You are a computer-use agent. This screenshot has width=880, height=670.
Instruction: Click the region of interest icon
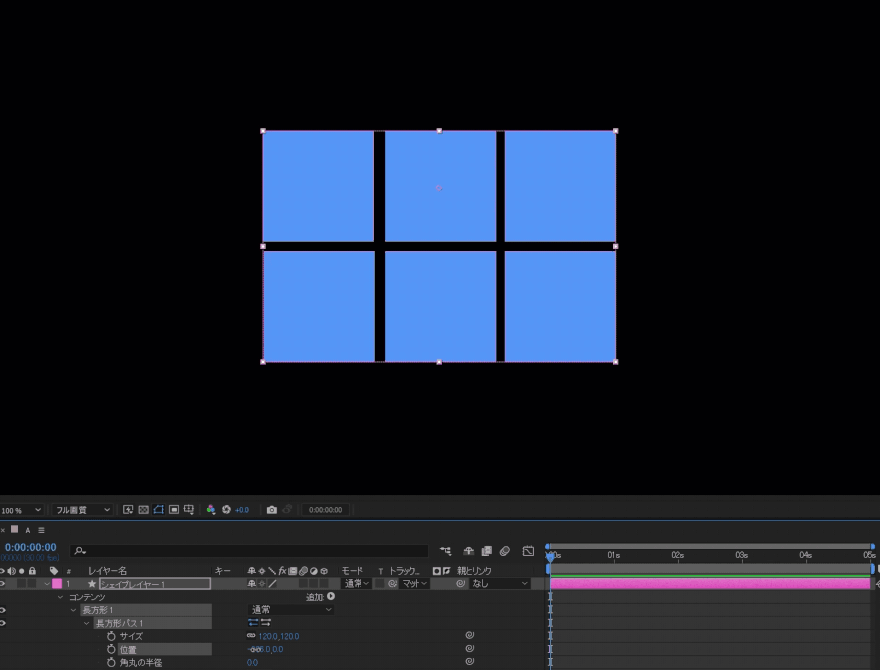point(174,510)
